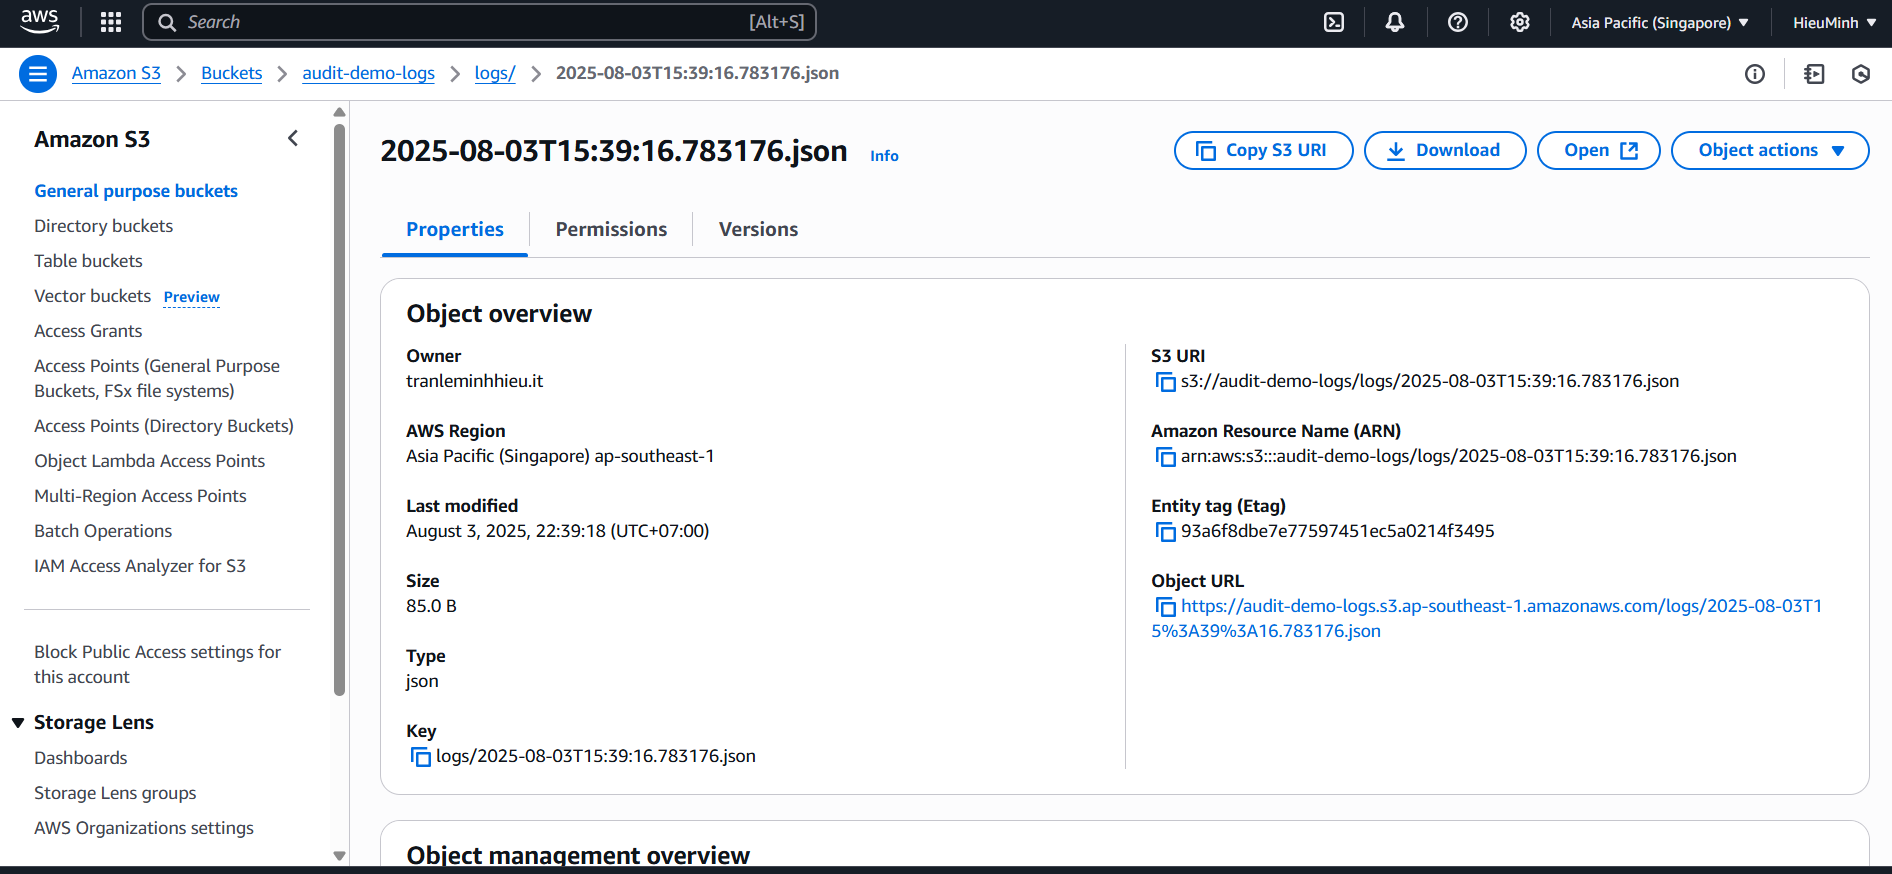1892x874 pixels.
Task: Open the AWS home logo
Action: (40, 21)
